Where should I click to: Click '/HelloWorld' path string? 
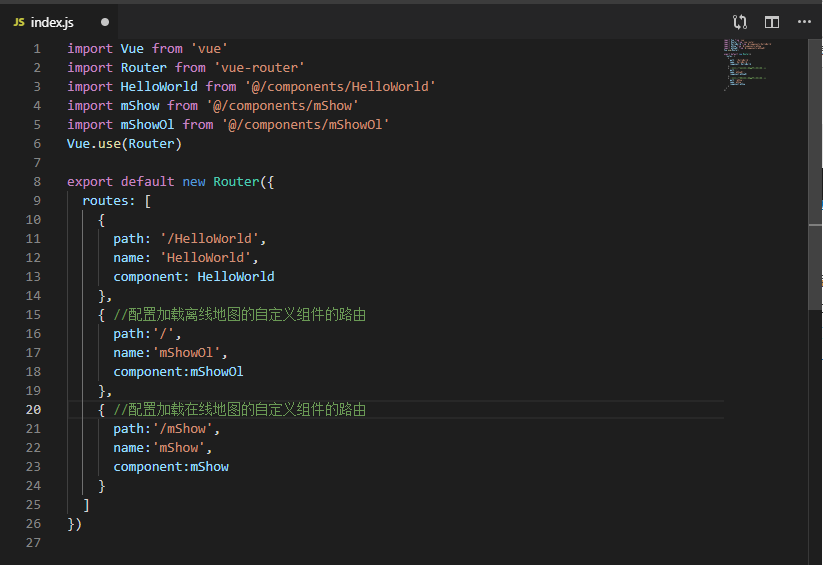[209, 239]
